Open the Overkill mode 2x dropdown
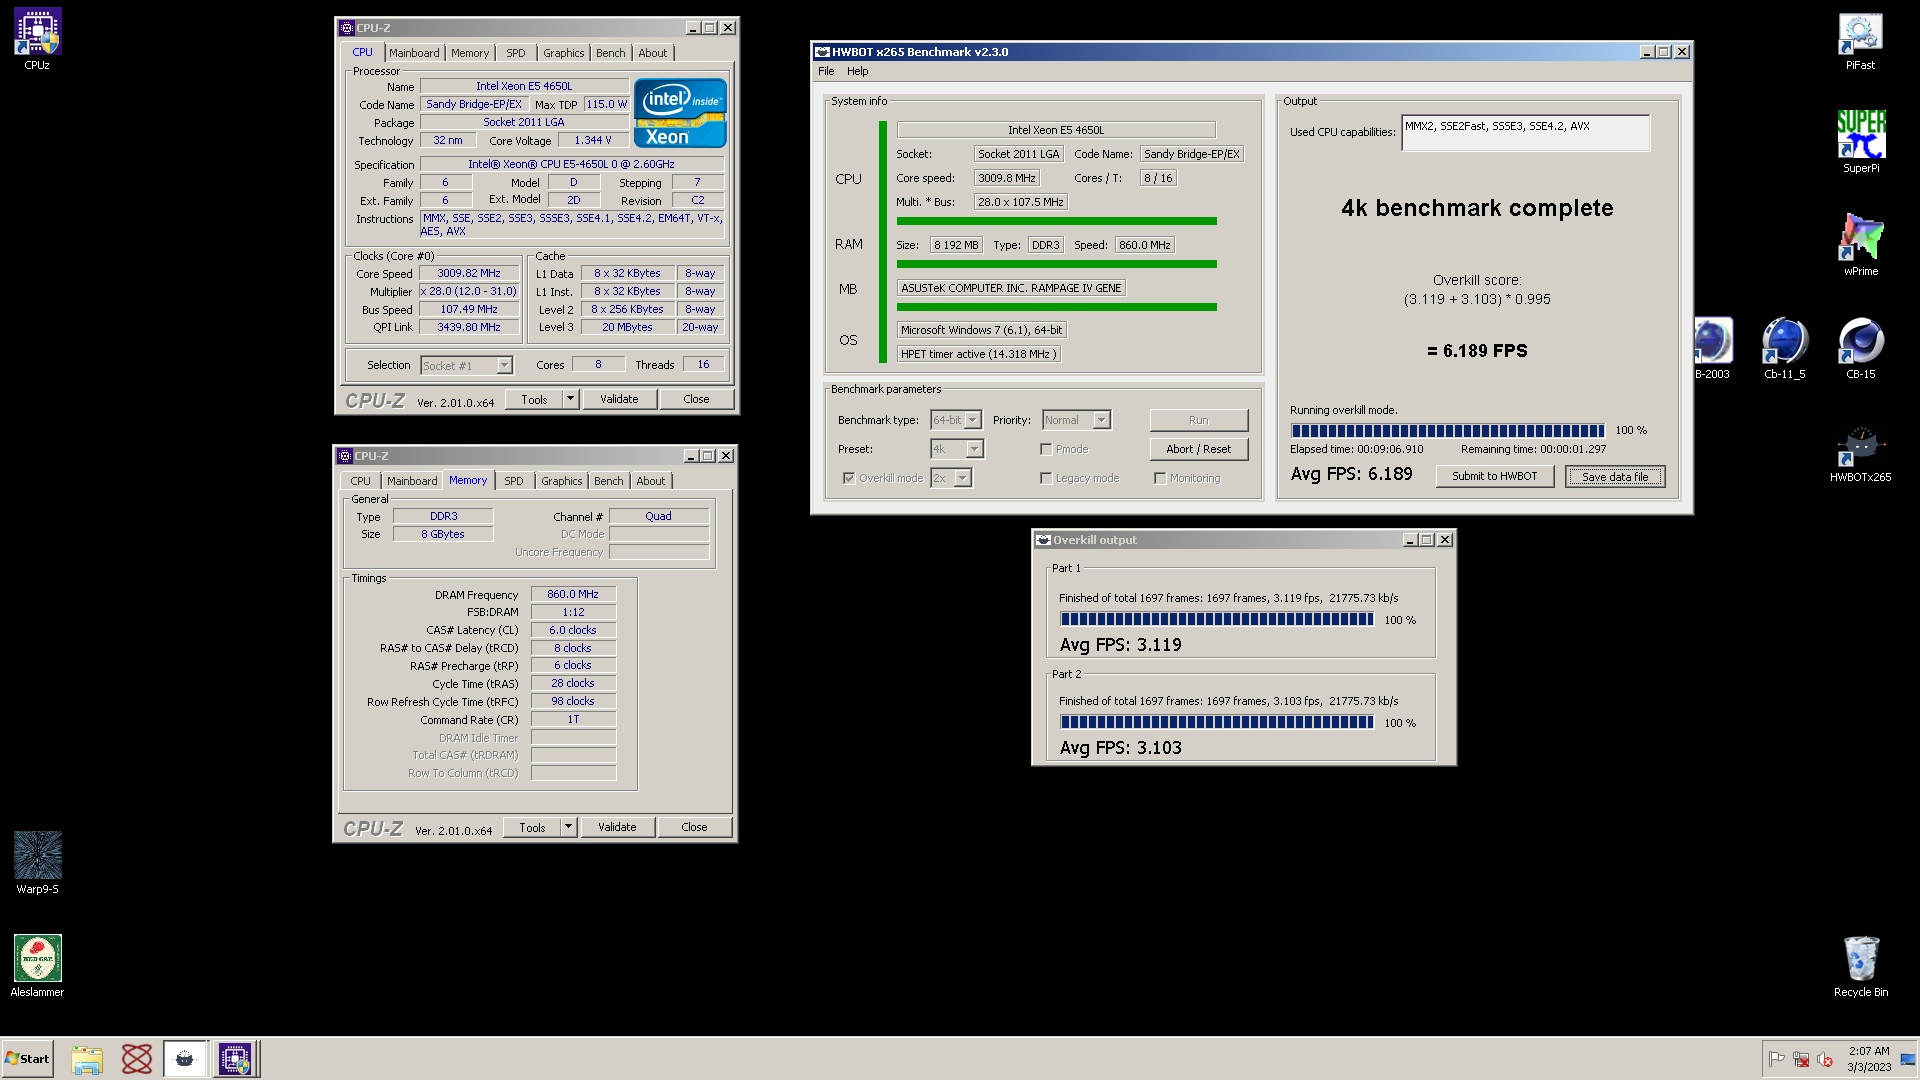The height and width of the screenshot is (1080, 1920). click(x=951, y=478)
